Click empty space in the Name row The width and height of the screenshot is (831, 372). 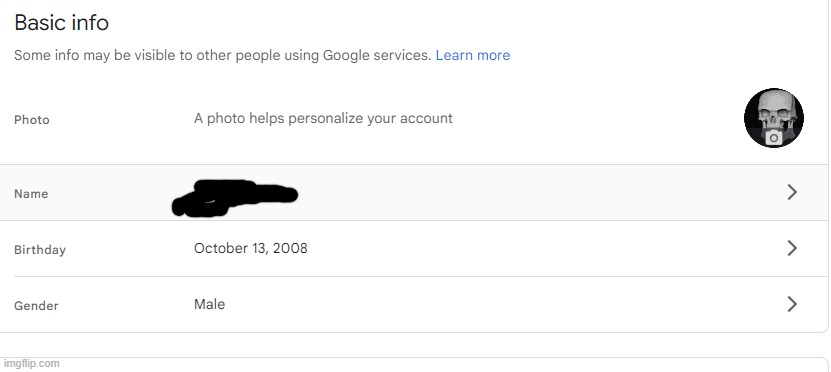point(530,192)
